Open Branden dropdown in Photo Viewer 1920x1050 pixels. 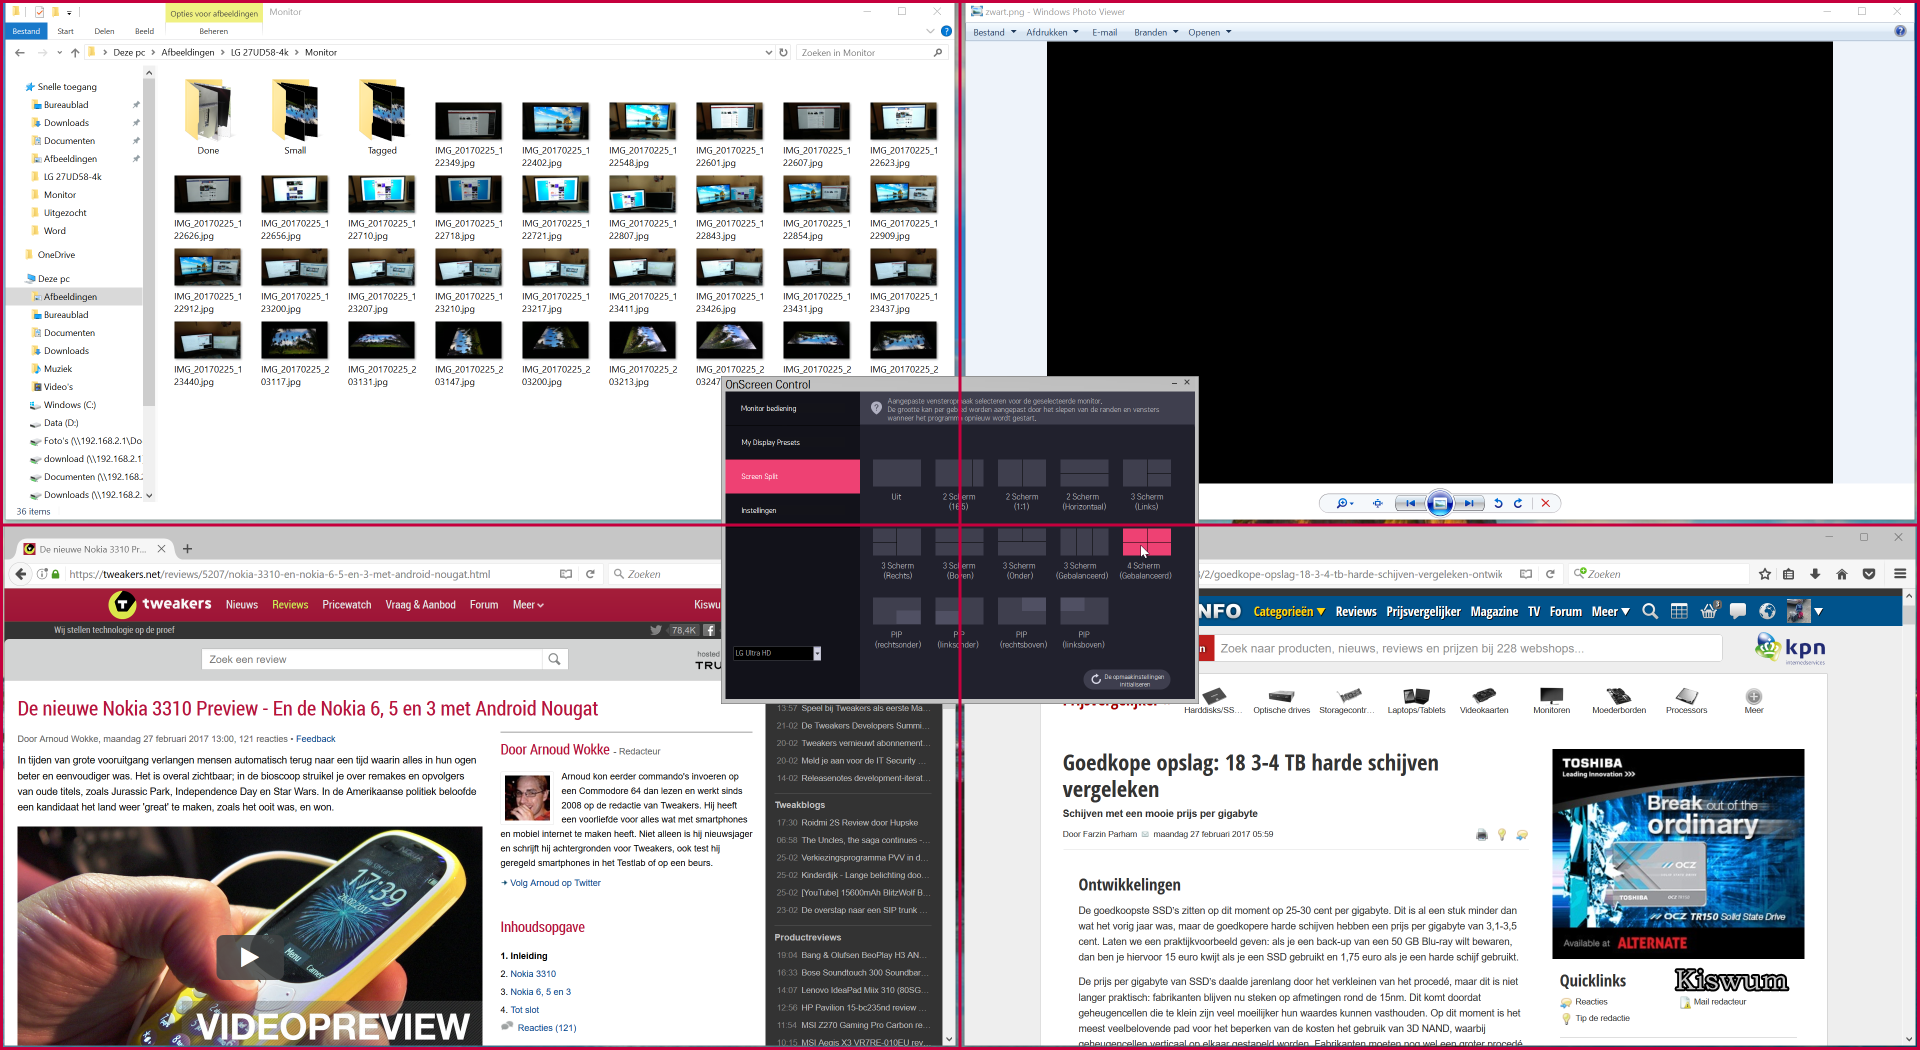point(1156,32)
